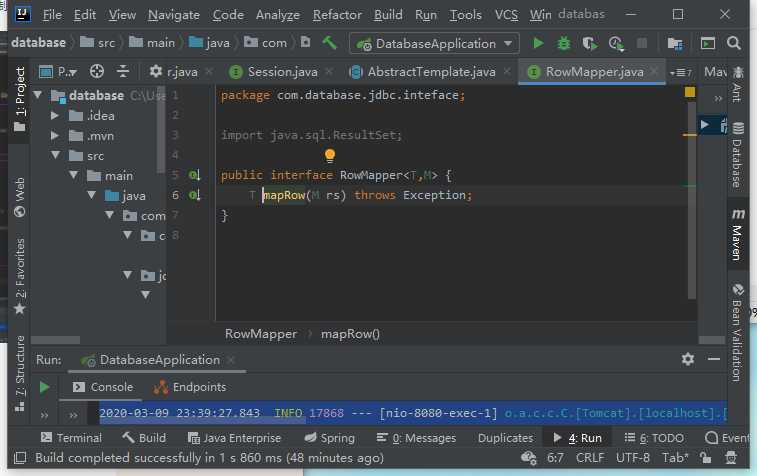Start debugging with the bug icon

click(x=563, y=43)
